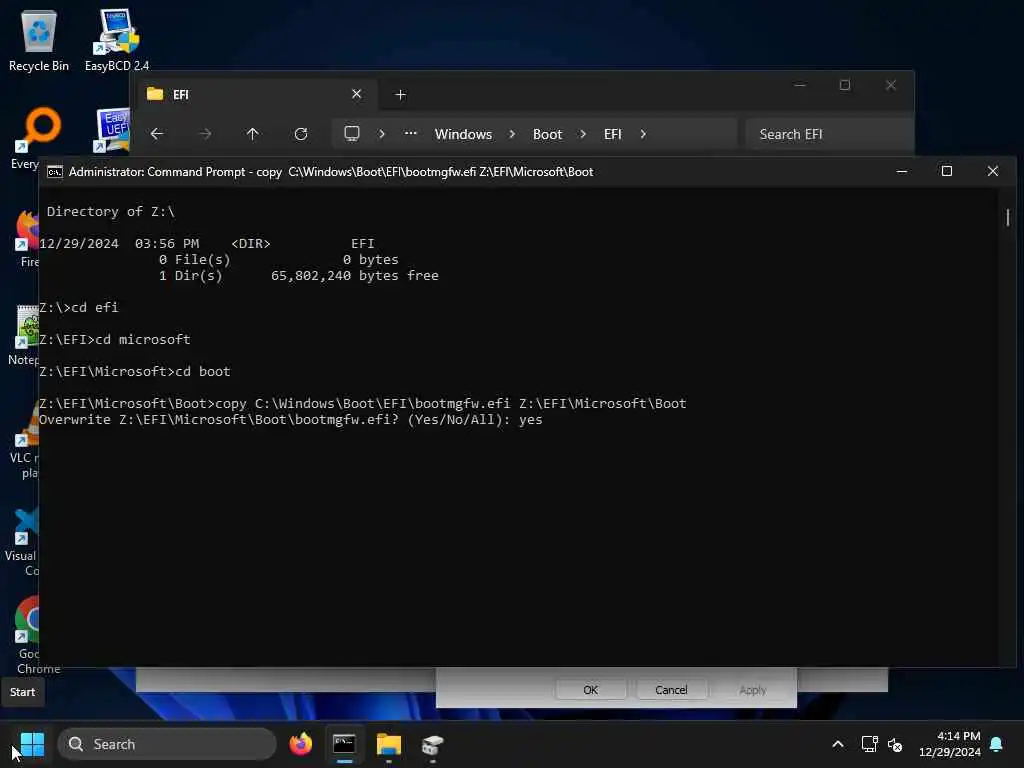Switch to Command Prompt on the taskbar
This screenshot has width=1024, height=768.
tap(344, 744)
